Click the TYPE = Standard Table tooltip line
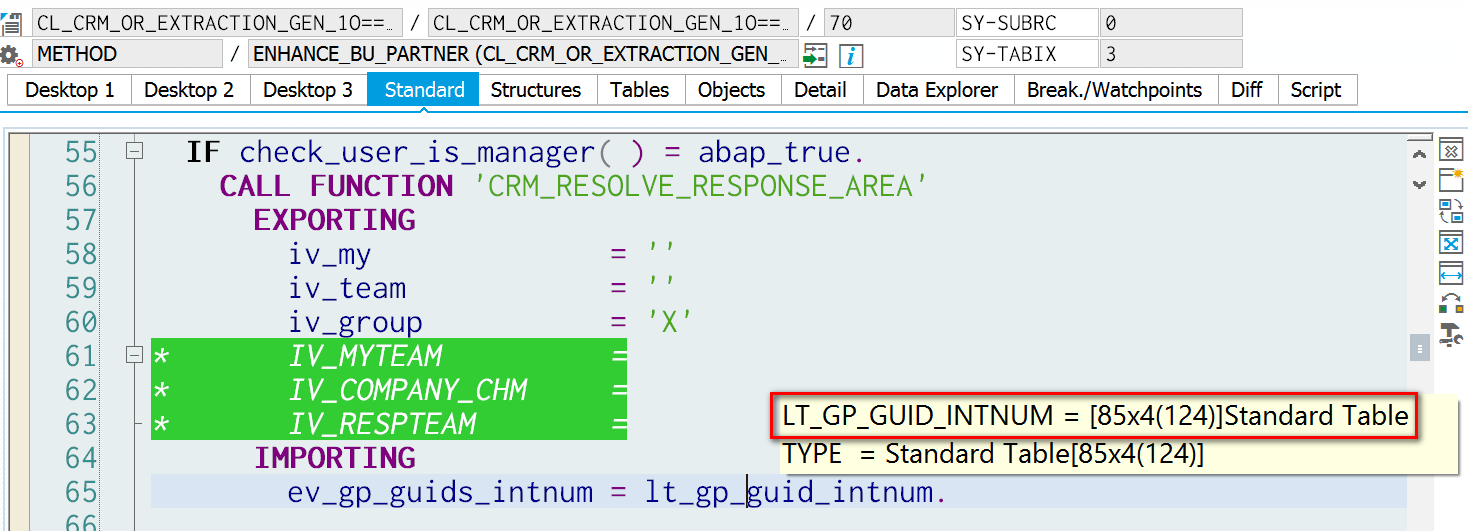Screen dimensions: 1468x531 (994, 454)
